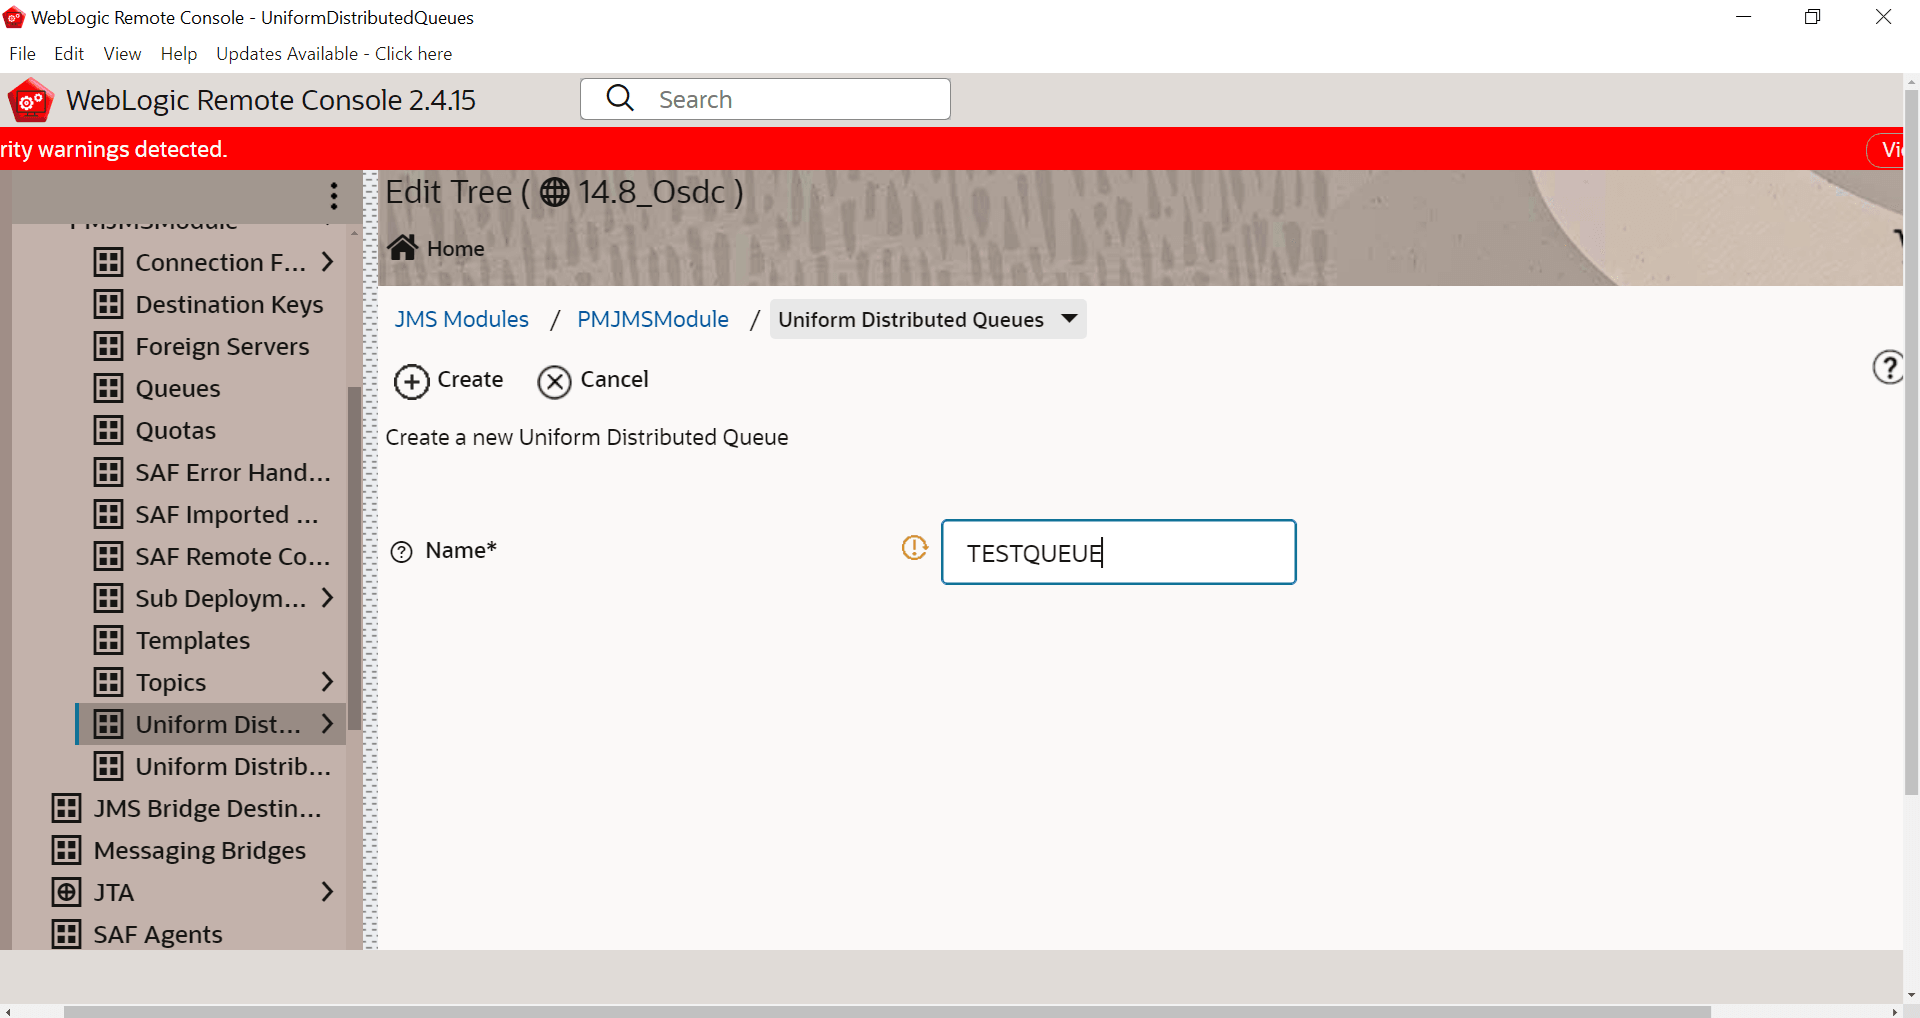
Task: Open the Edit menu
Action: pos(69,54)
